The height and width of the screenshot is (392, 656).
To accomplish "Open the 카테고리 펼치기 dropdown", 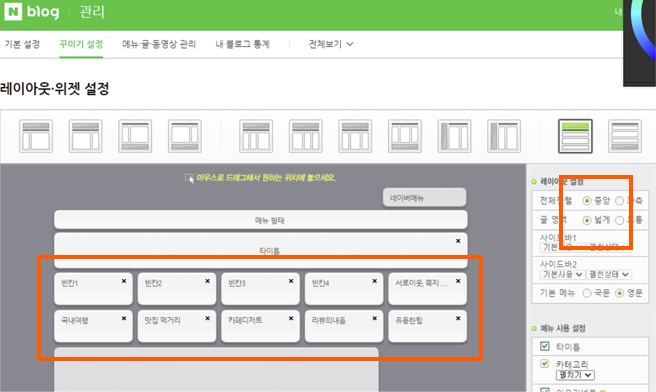I will point(575,375).
